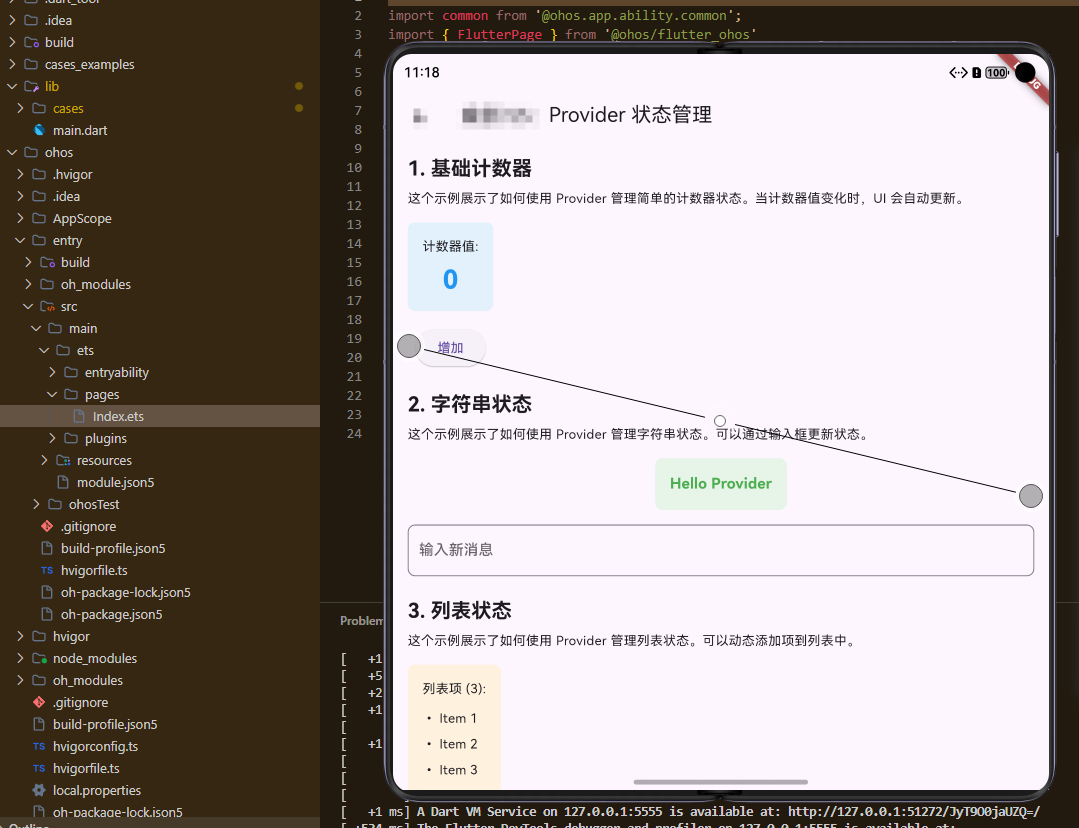Tap the Hello Provider button in the preview
The width and height of the screenshot is (1079, 828).
pos(720,483)
